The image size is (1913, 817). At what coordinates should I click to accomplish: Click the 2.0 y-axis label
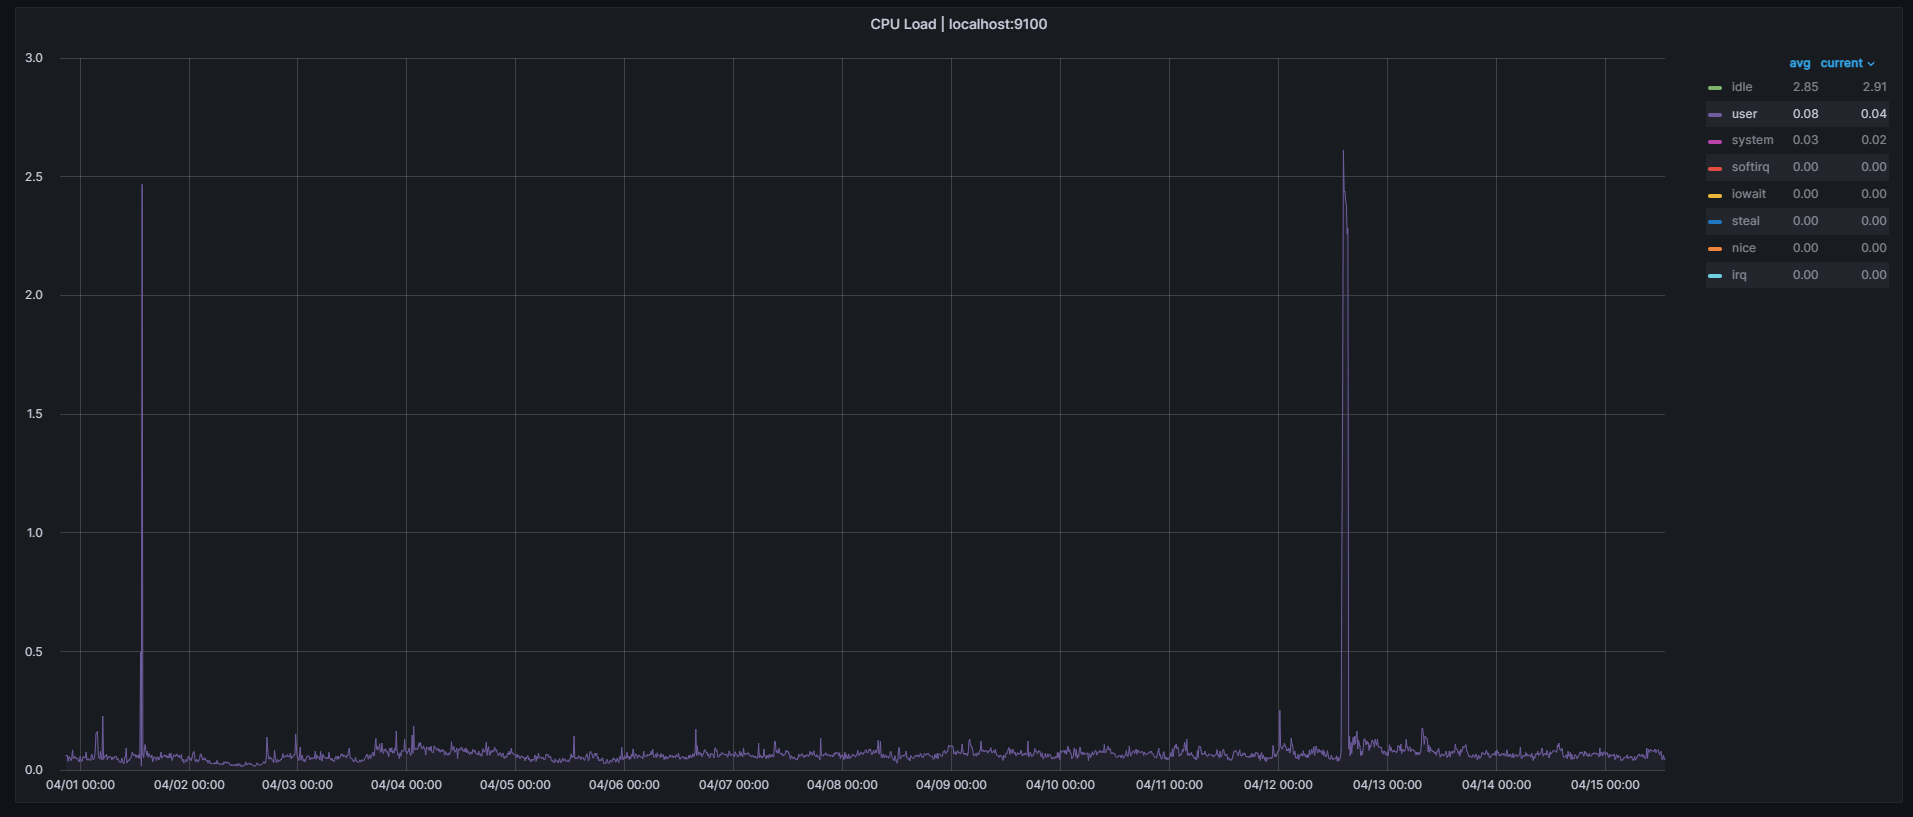tap(34, 295)
